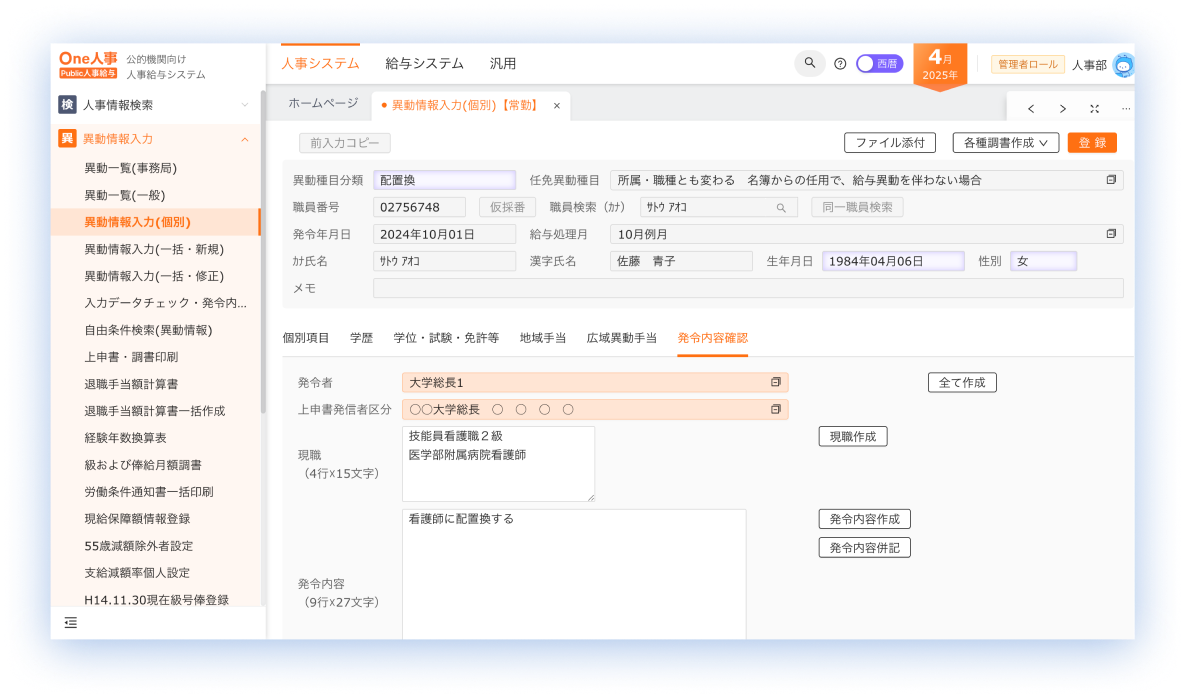The height and width of the screenshot is (698, 1186).
Task: Open 異動一覧(一般) in sidebar
Action: 125,195
